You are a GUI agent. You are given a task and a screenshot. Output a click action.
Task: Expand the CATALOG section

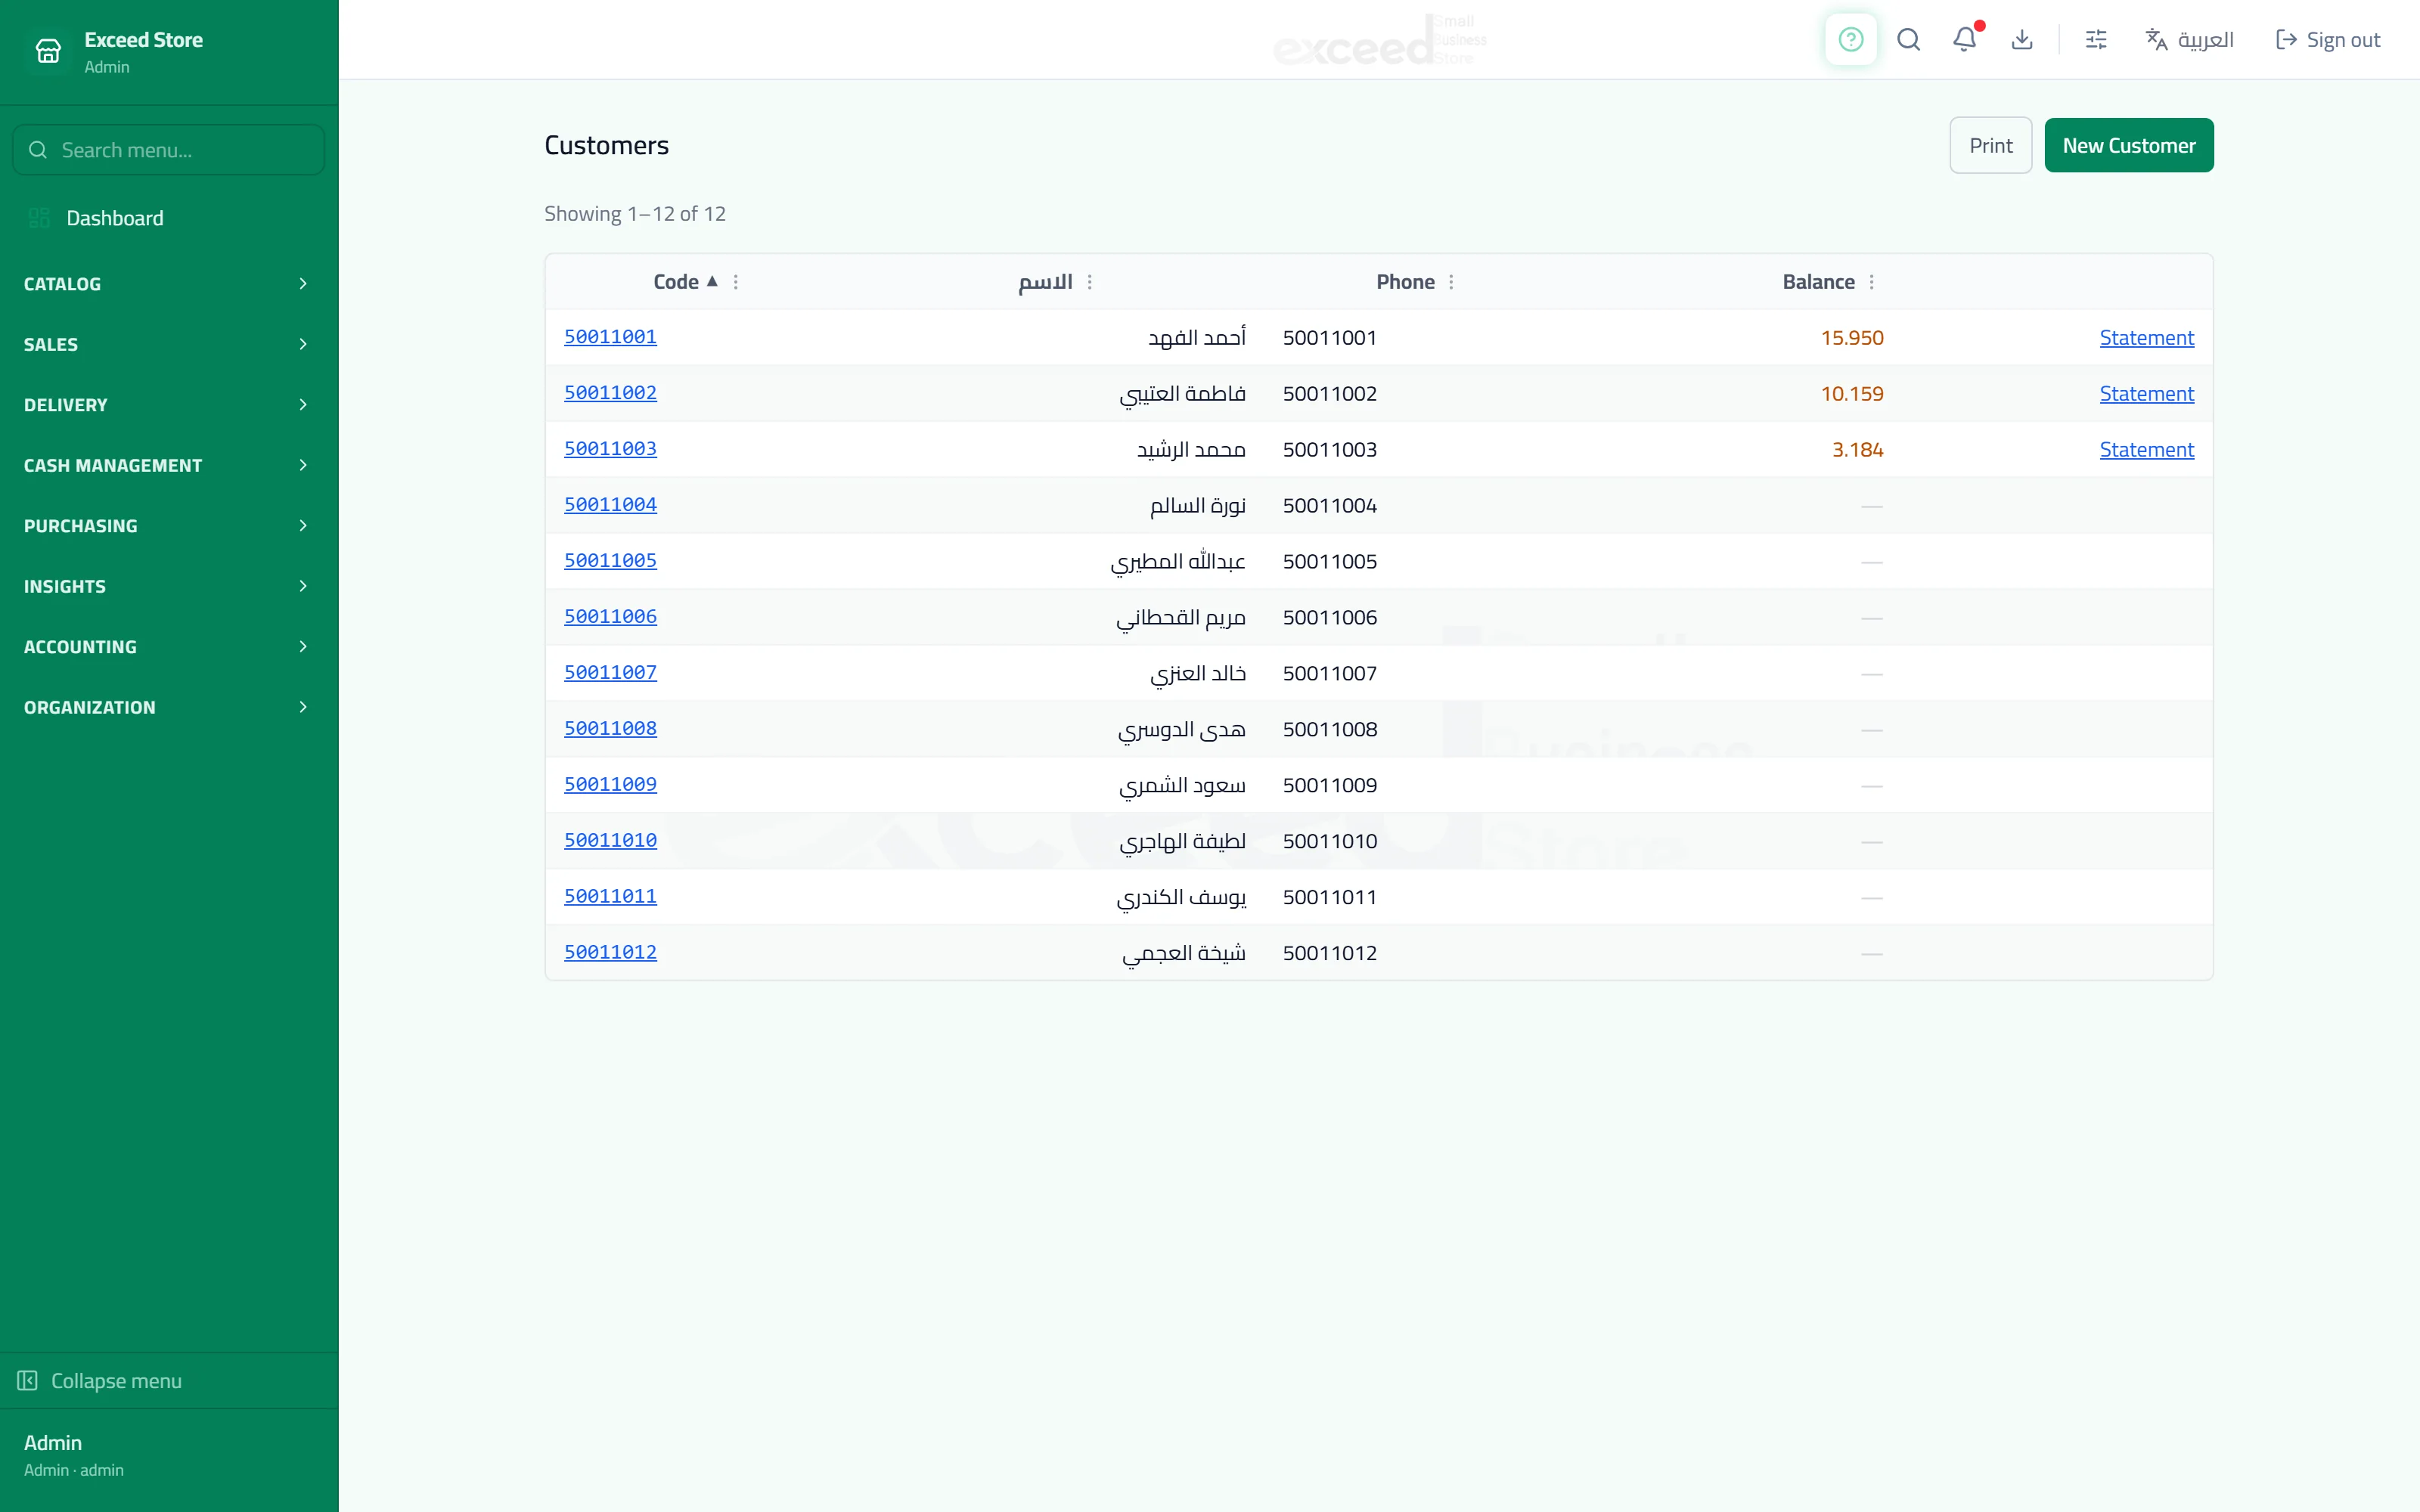coord(168,284)
